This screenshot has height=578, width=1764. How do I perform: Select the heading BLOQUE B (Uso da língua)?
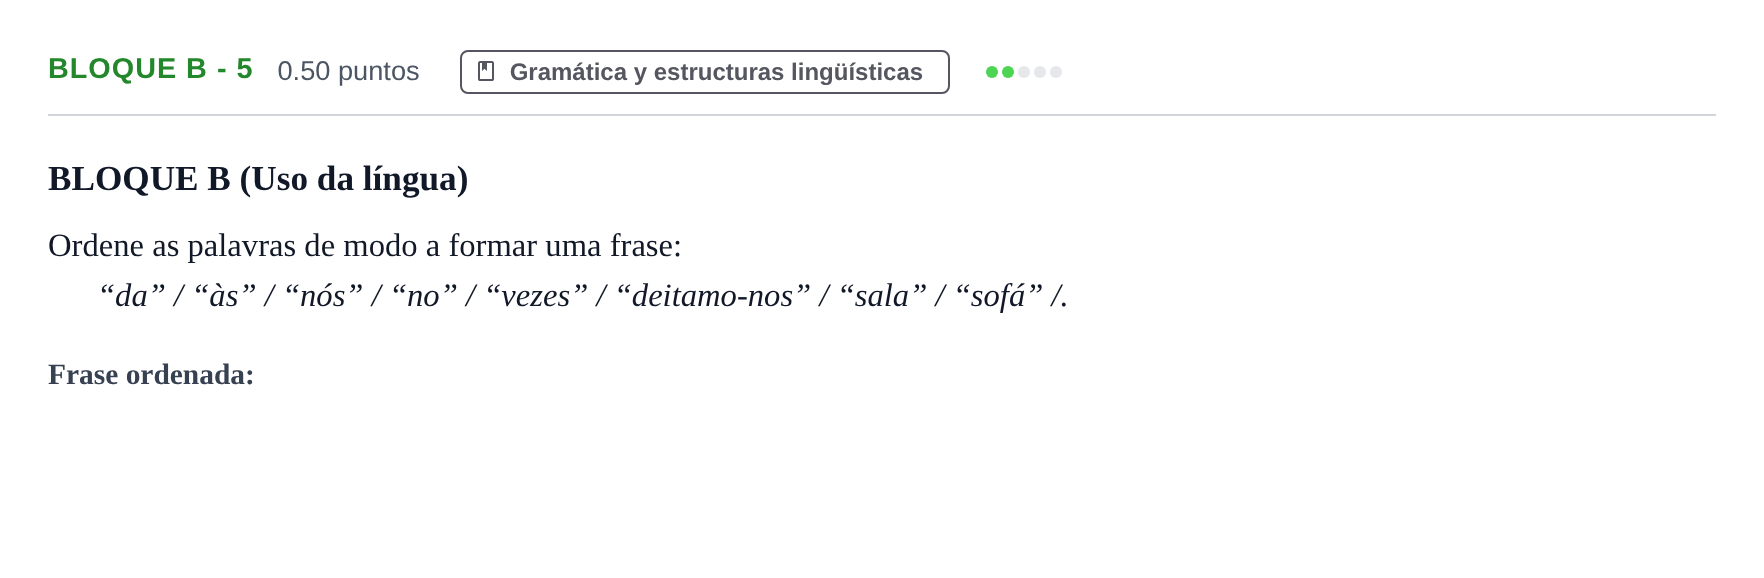tap(258, 179)
